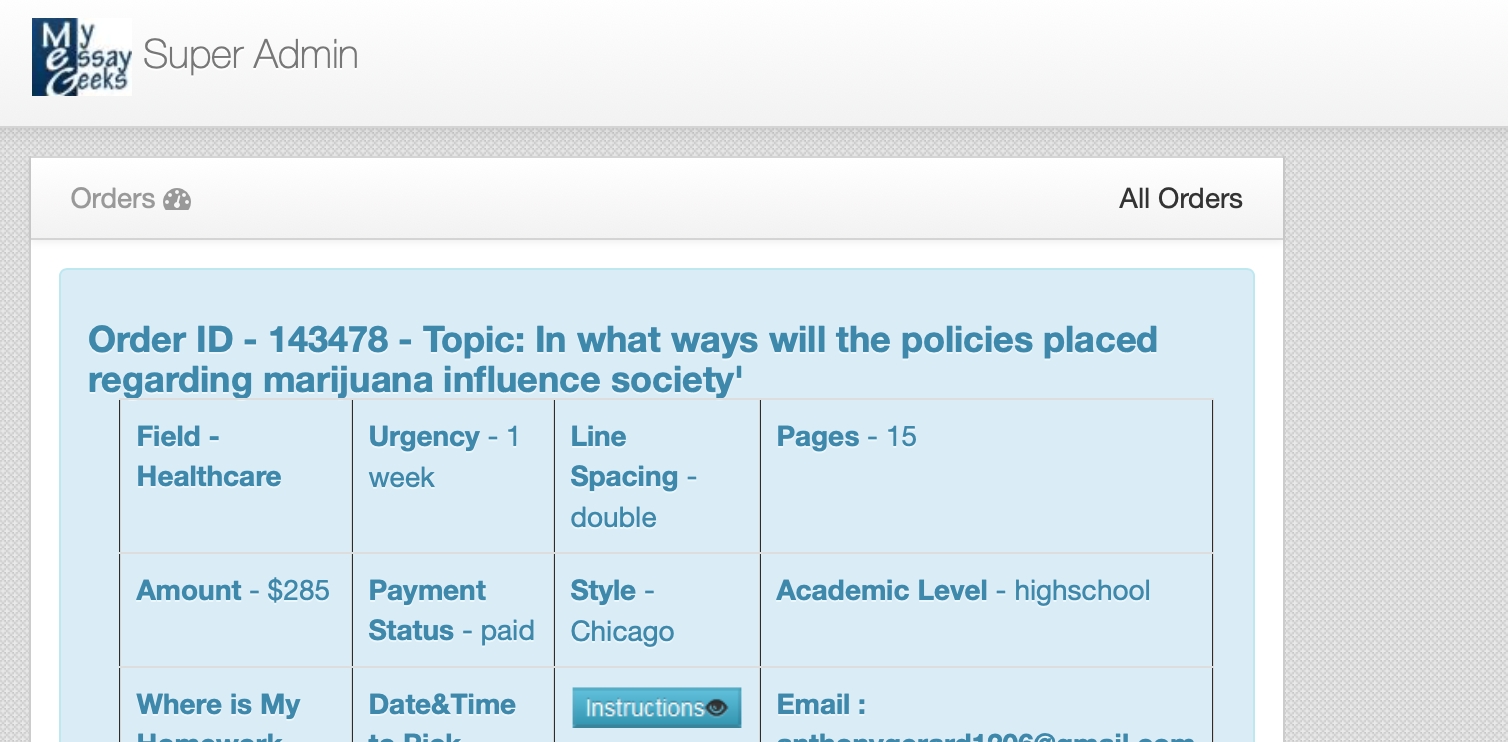Click the eye icon on the Instructions button

tap(717, 708)
